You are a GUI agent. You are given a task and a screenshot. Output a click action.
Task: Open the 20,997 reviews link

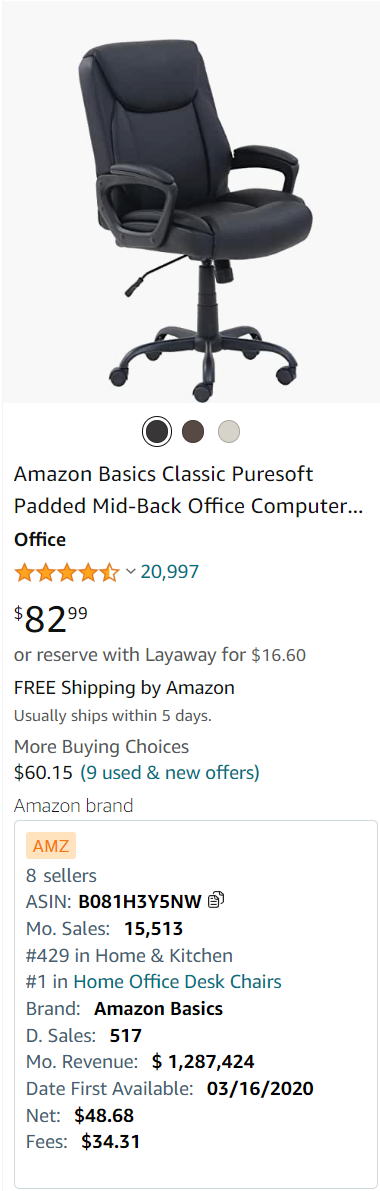click(169, 571)
